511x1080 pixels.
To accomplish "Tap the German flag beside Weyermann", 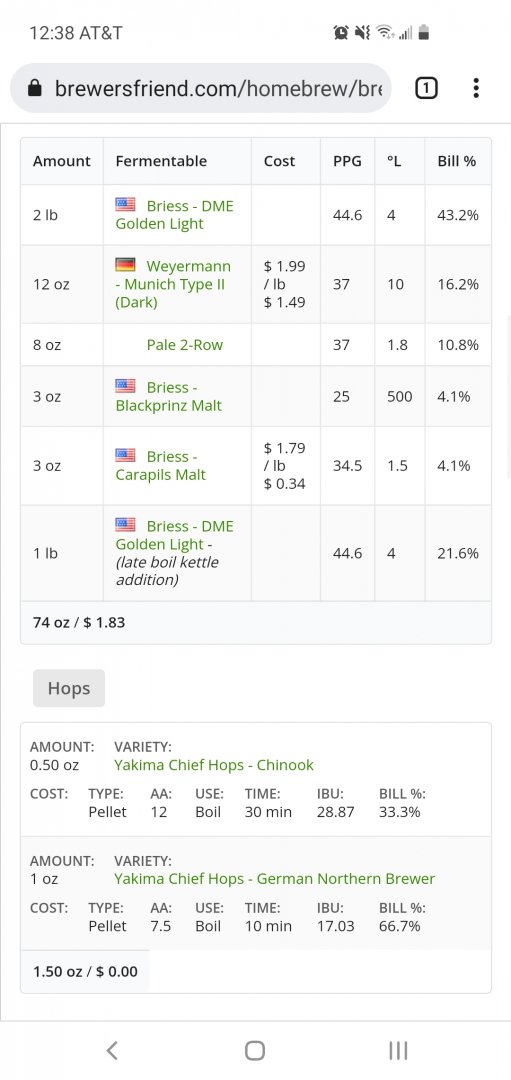I will 125,265.
